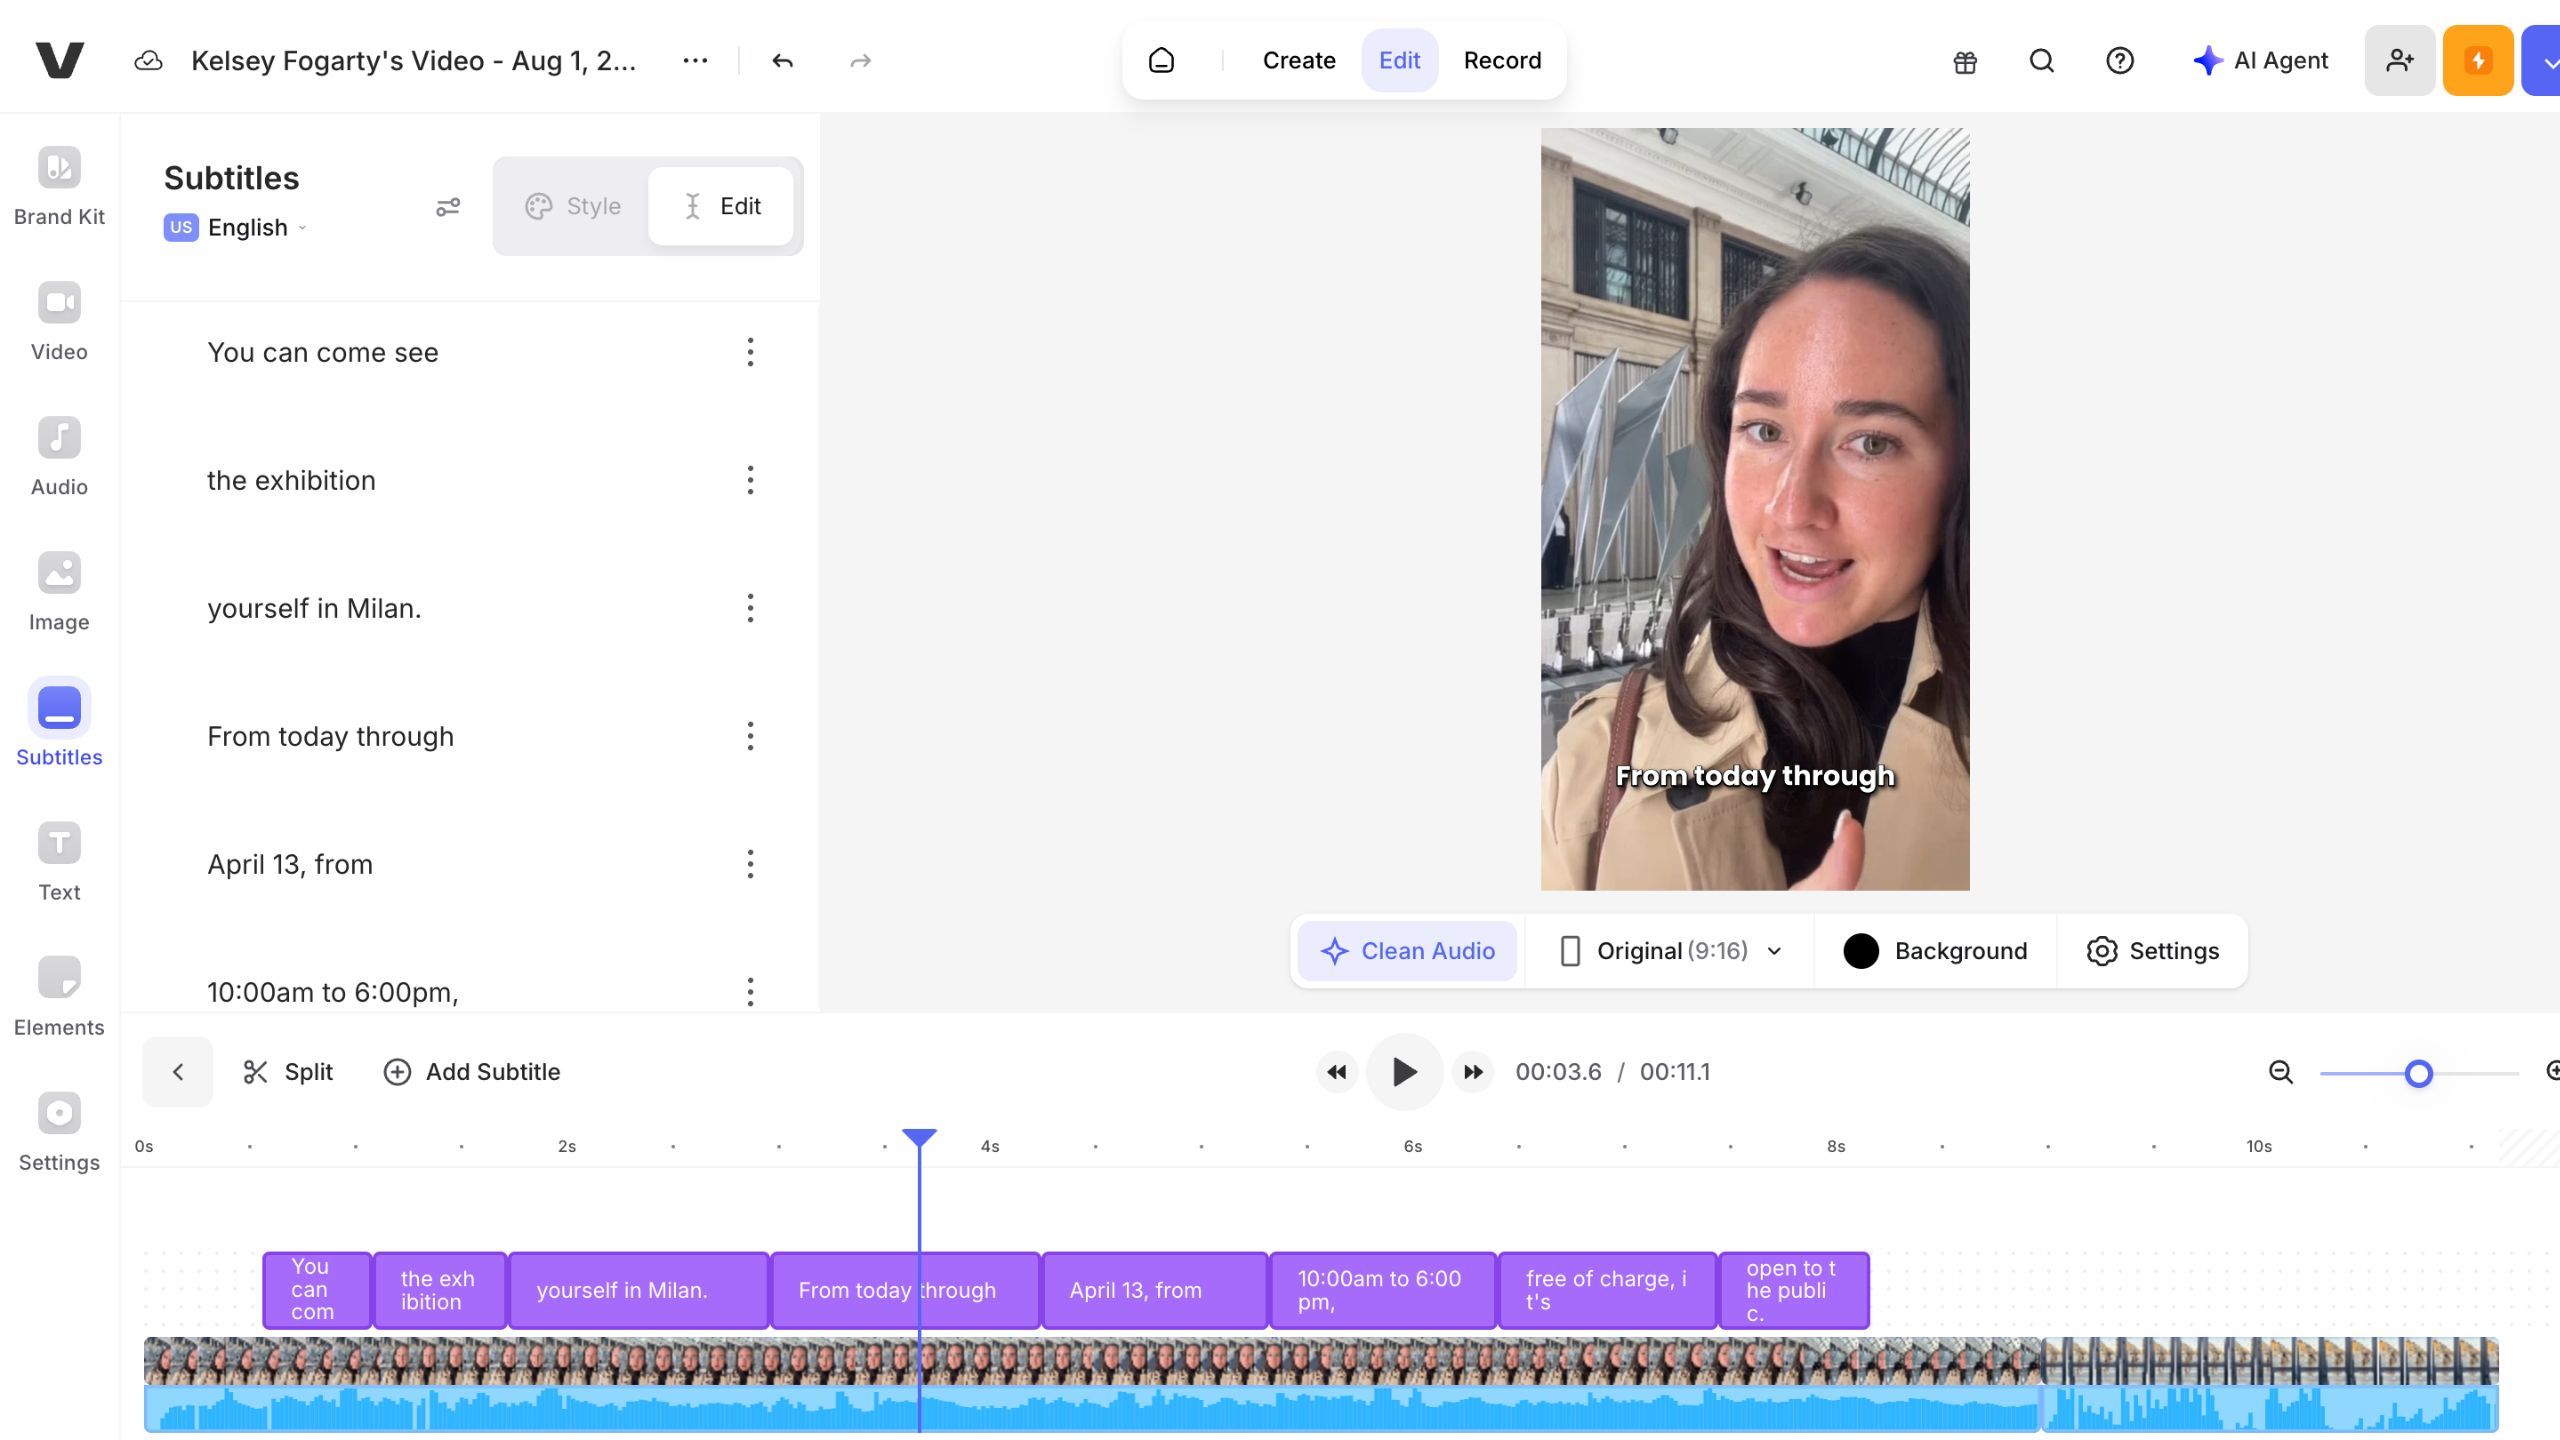Edit the 'You can come see' subtitle text
The image size is (2560, 1440).
coord(323,352)
